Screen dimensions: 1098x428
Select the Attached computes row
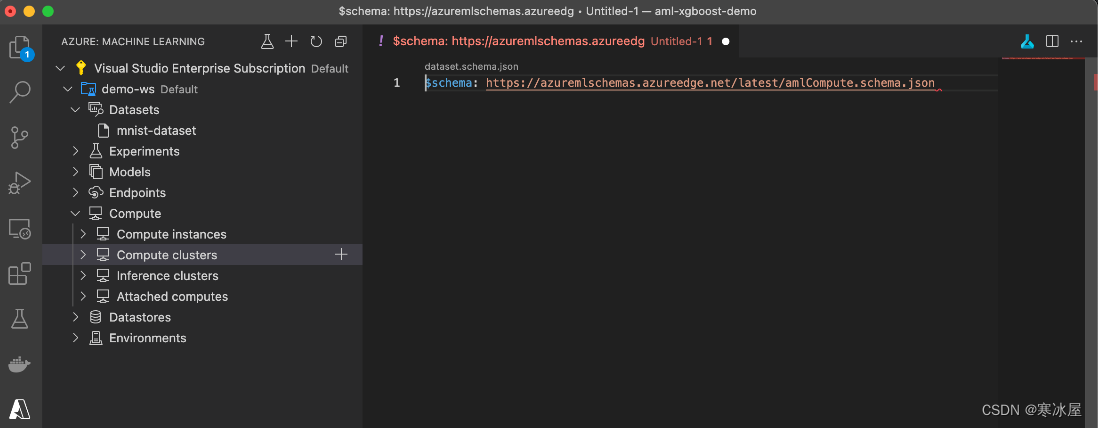coord(202,296)
